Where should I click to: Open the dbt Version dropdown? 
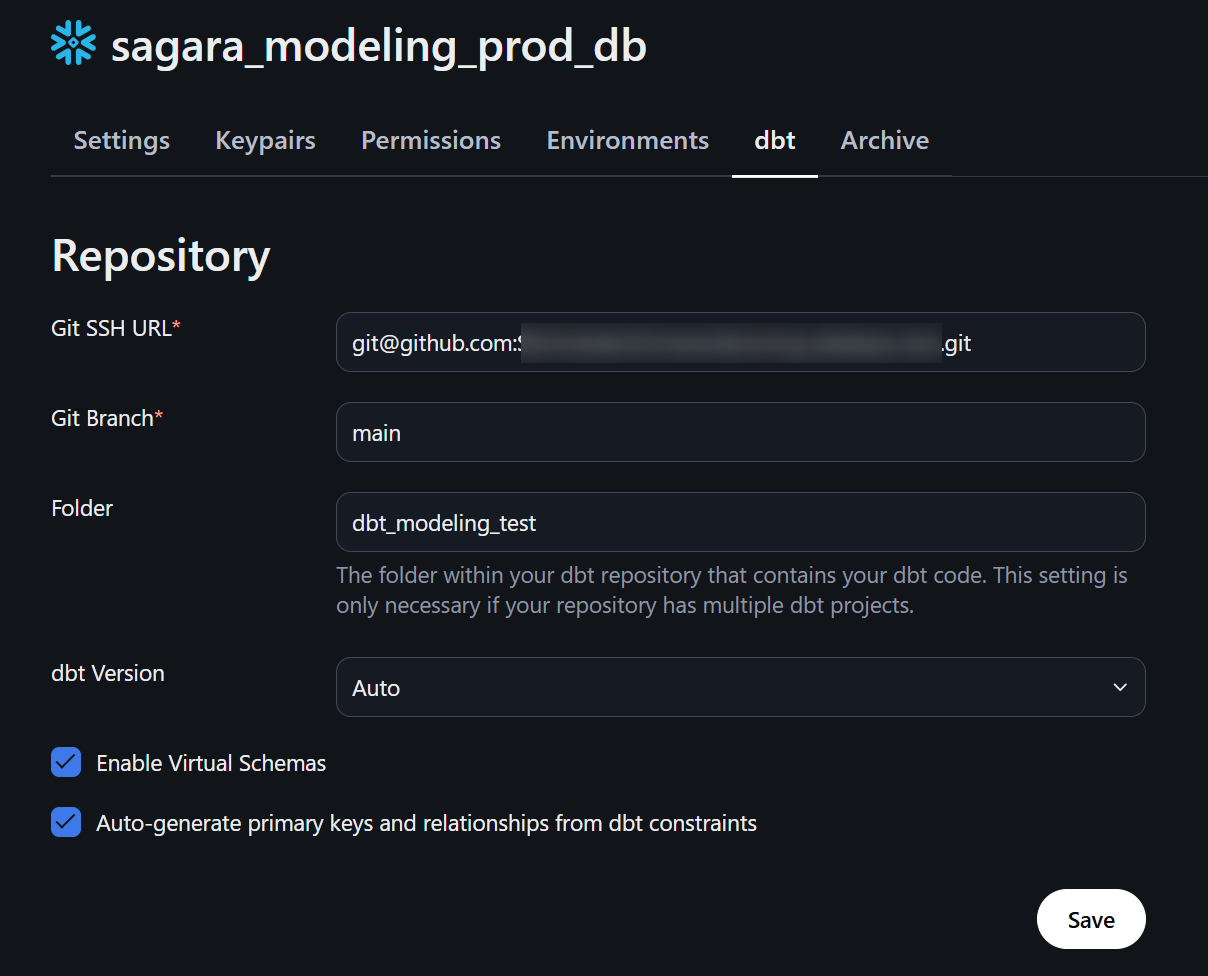740,687
